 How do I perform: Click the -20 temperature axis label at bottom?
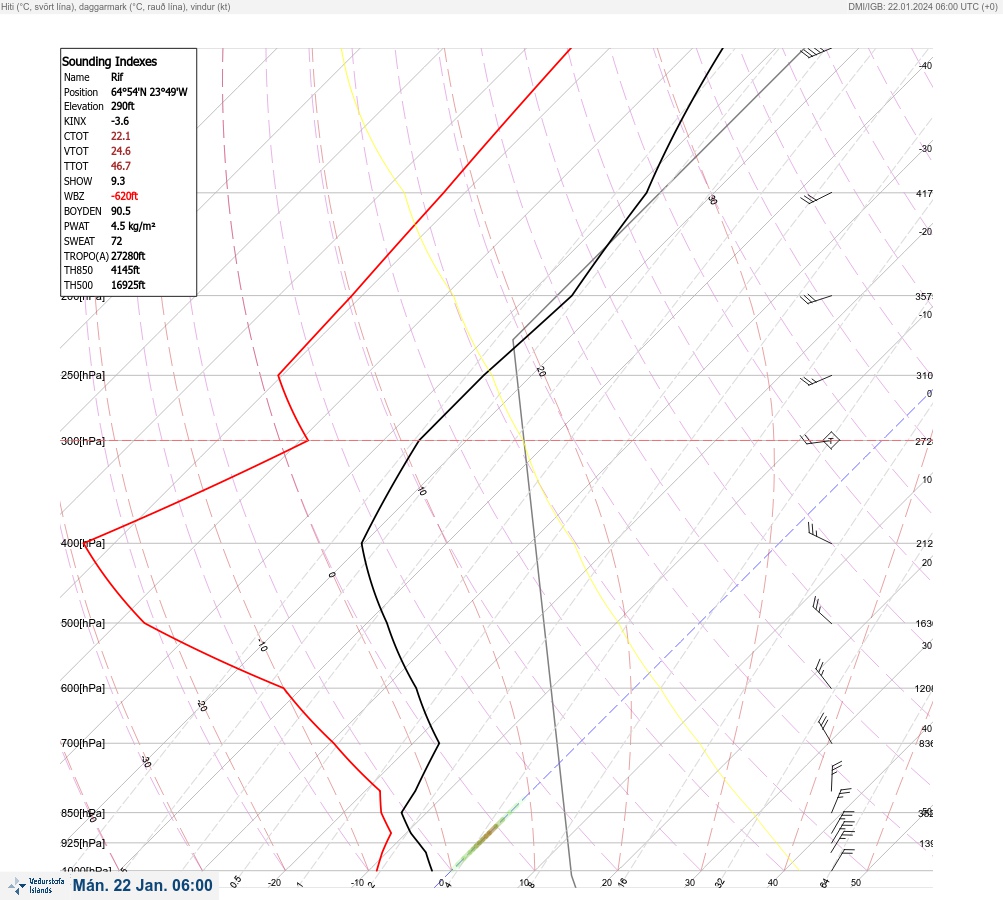tap(274, 883)
